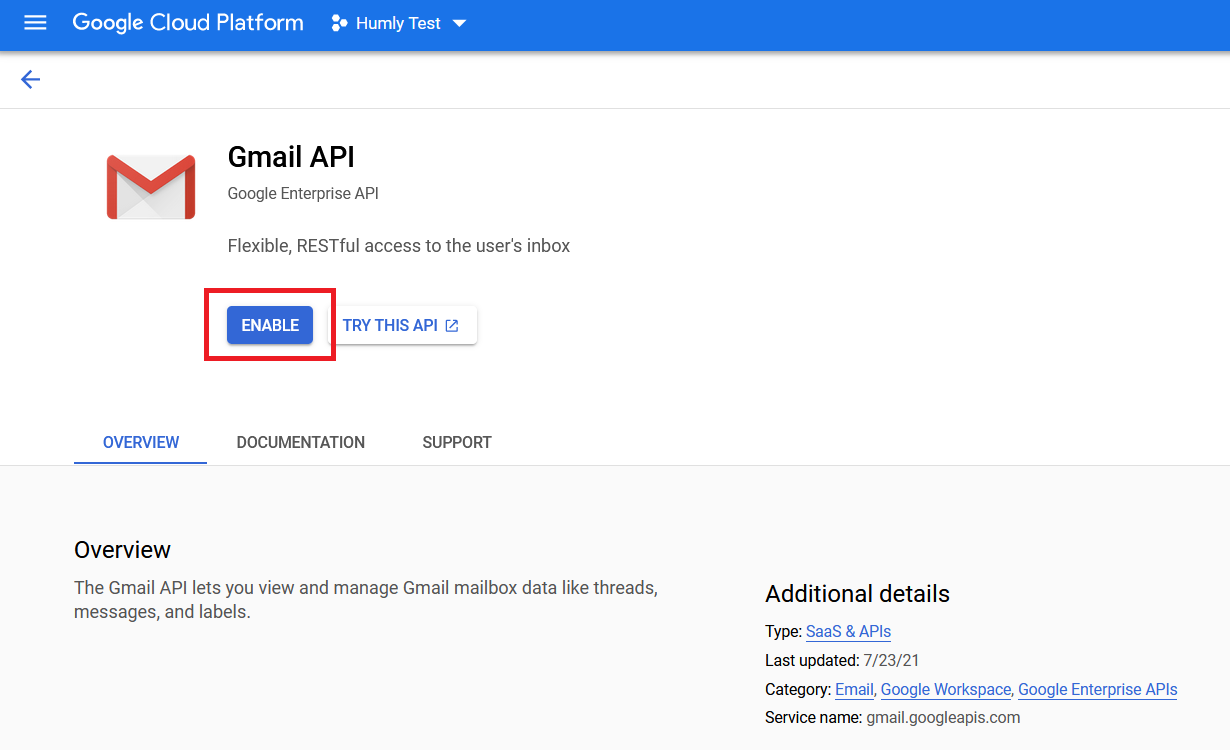This screenshot has width=1230, height=753.
Task: Switch to the DOCUMENTATION tab
Action: tap(300, 442)
